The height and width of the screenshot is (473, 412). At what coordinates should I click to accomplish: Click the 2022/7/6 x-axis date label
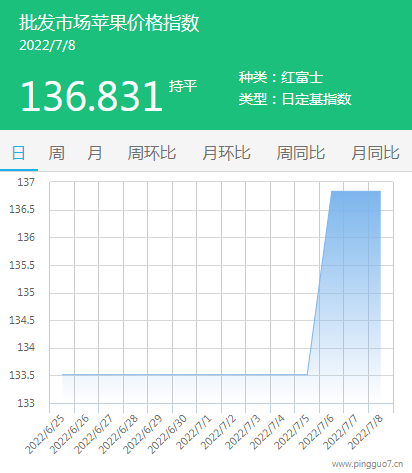coord(316,432)
